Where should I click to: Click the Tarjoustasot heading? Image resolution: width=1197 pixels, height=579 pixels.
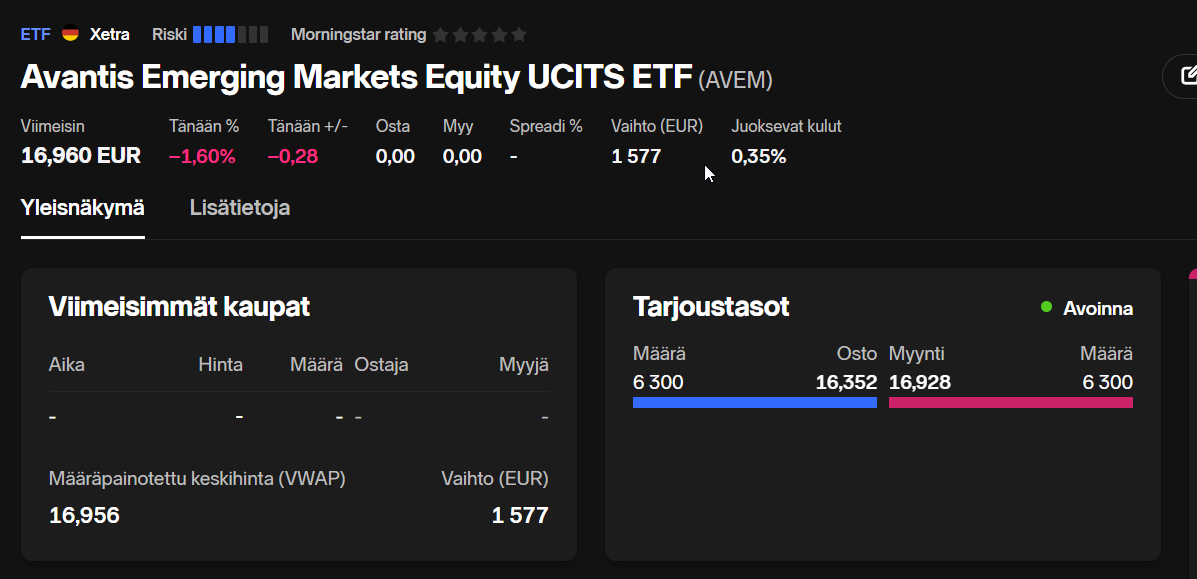(x=711, y=306)
